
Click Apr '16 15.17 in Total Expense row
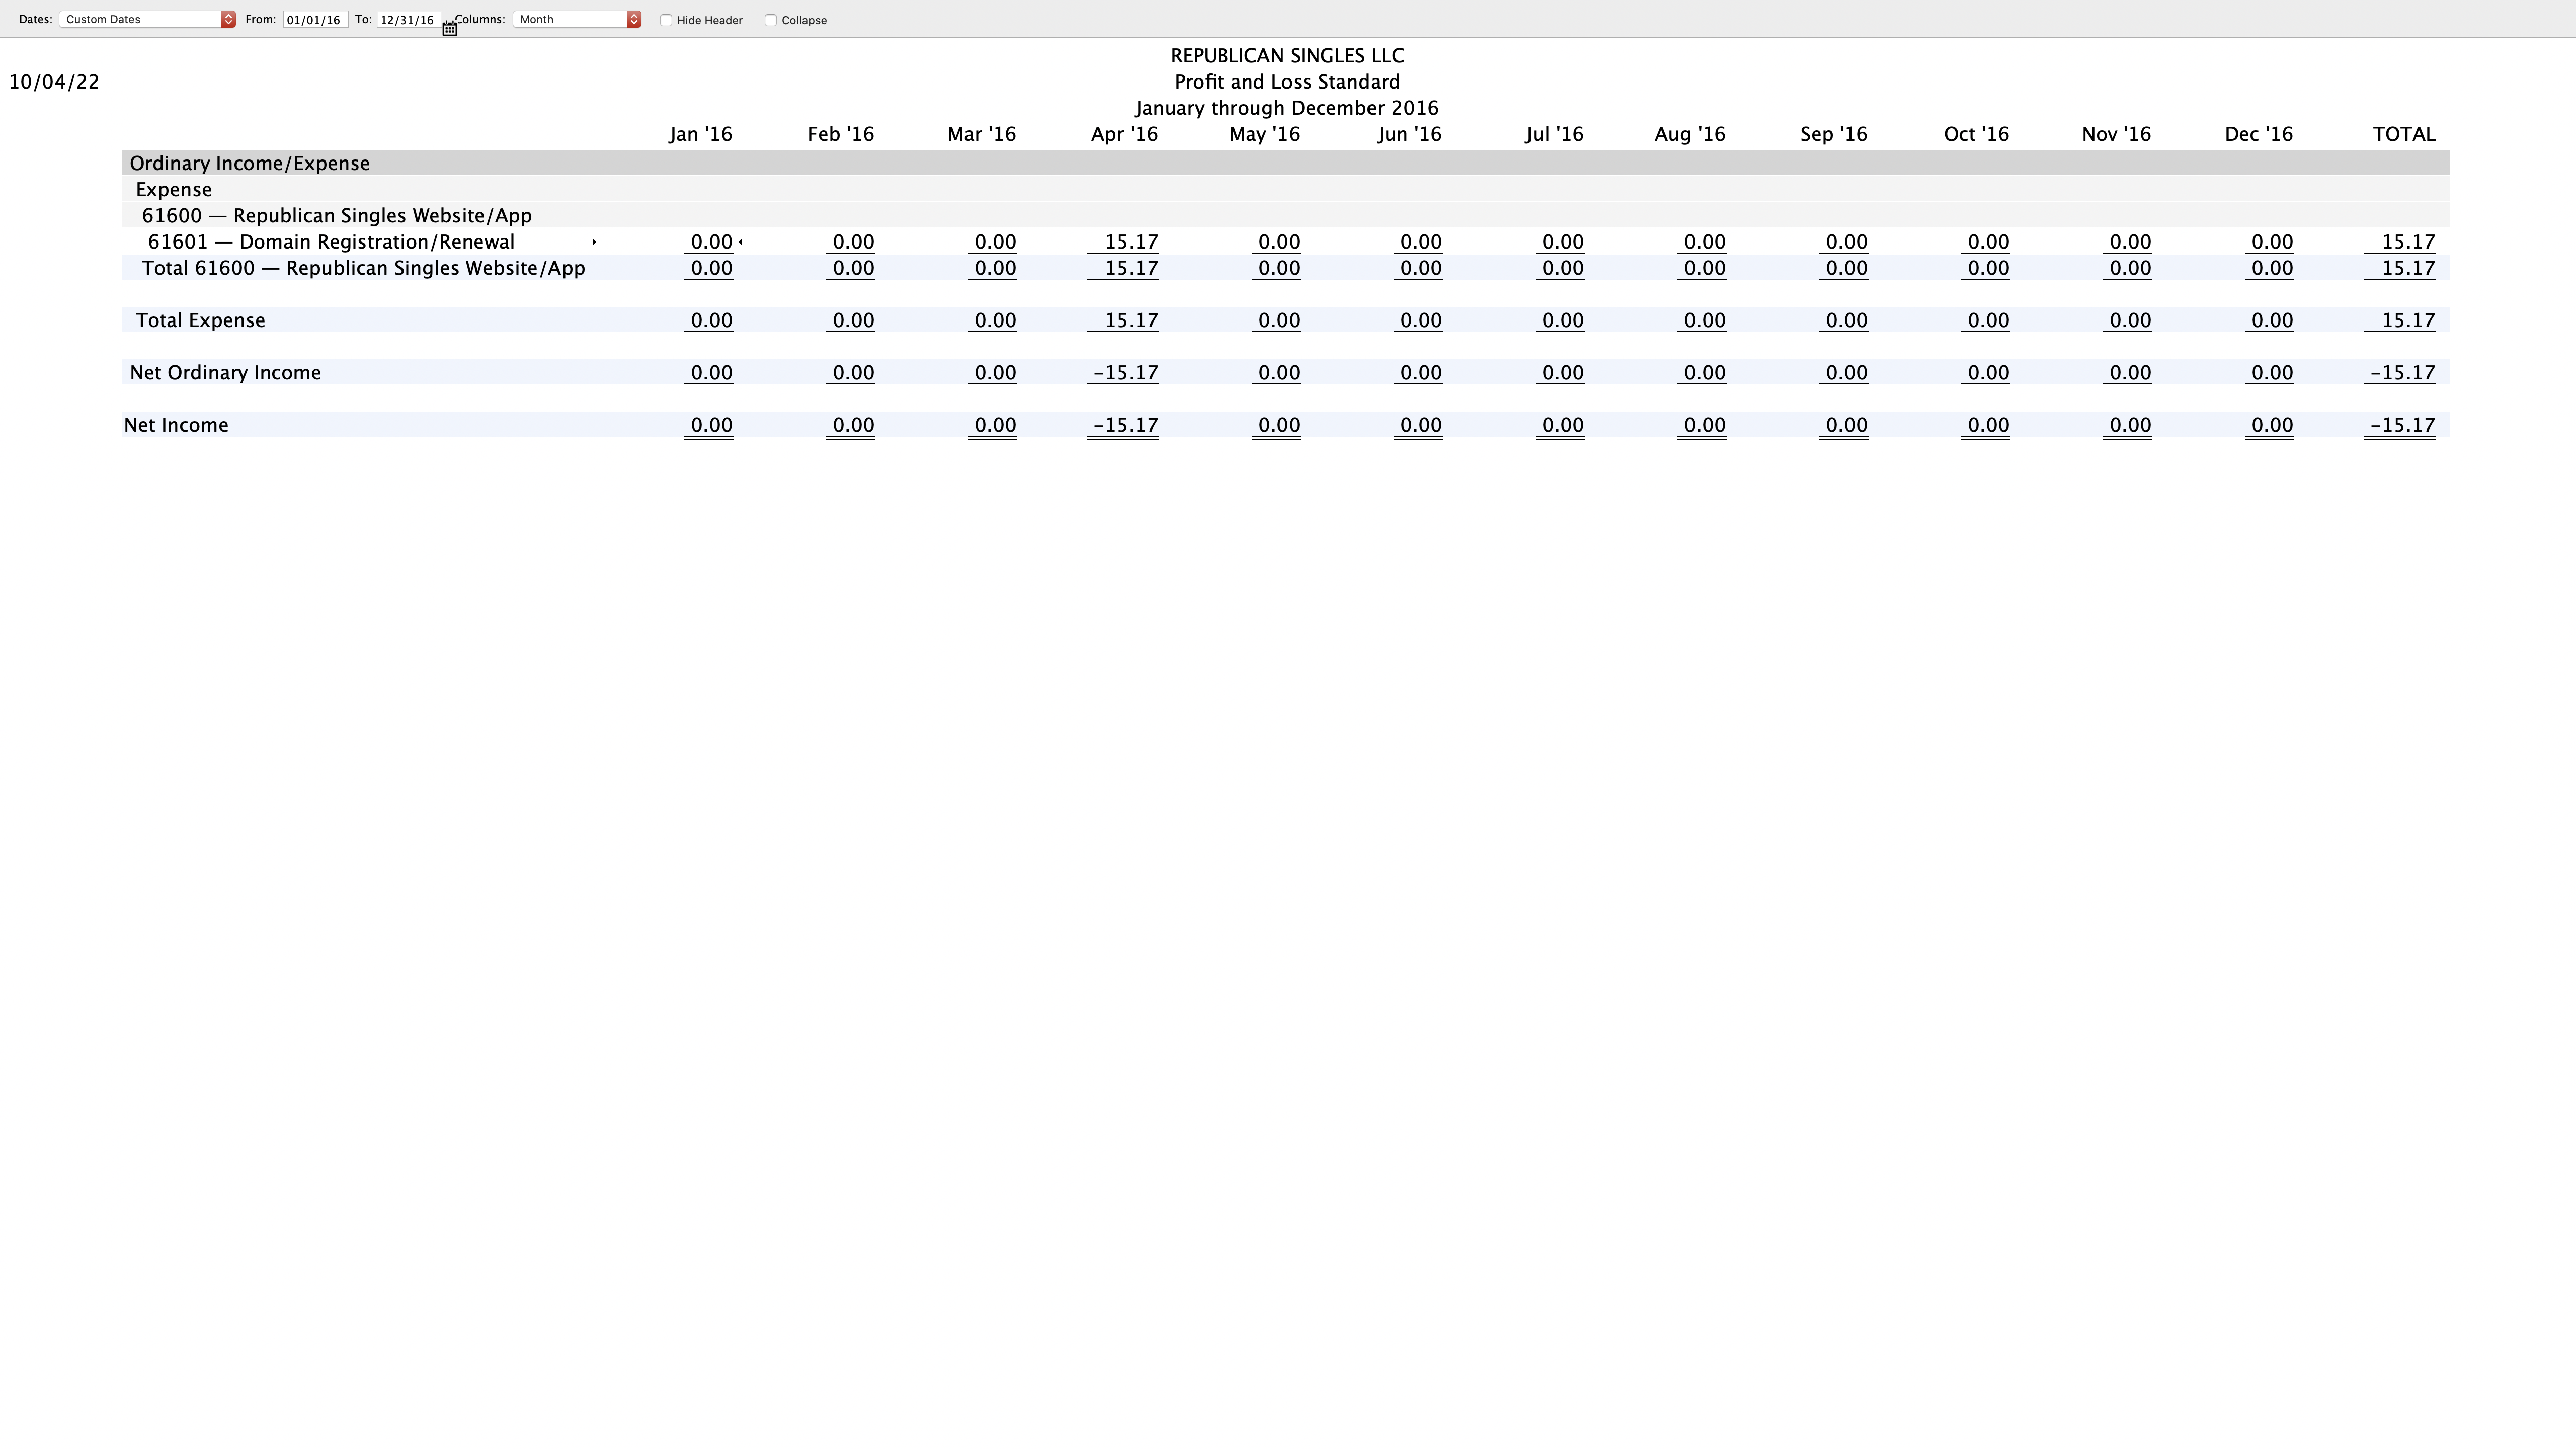tap(1131, 320)
